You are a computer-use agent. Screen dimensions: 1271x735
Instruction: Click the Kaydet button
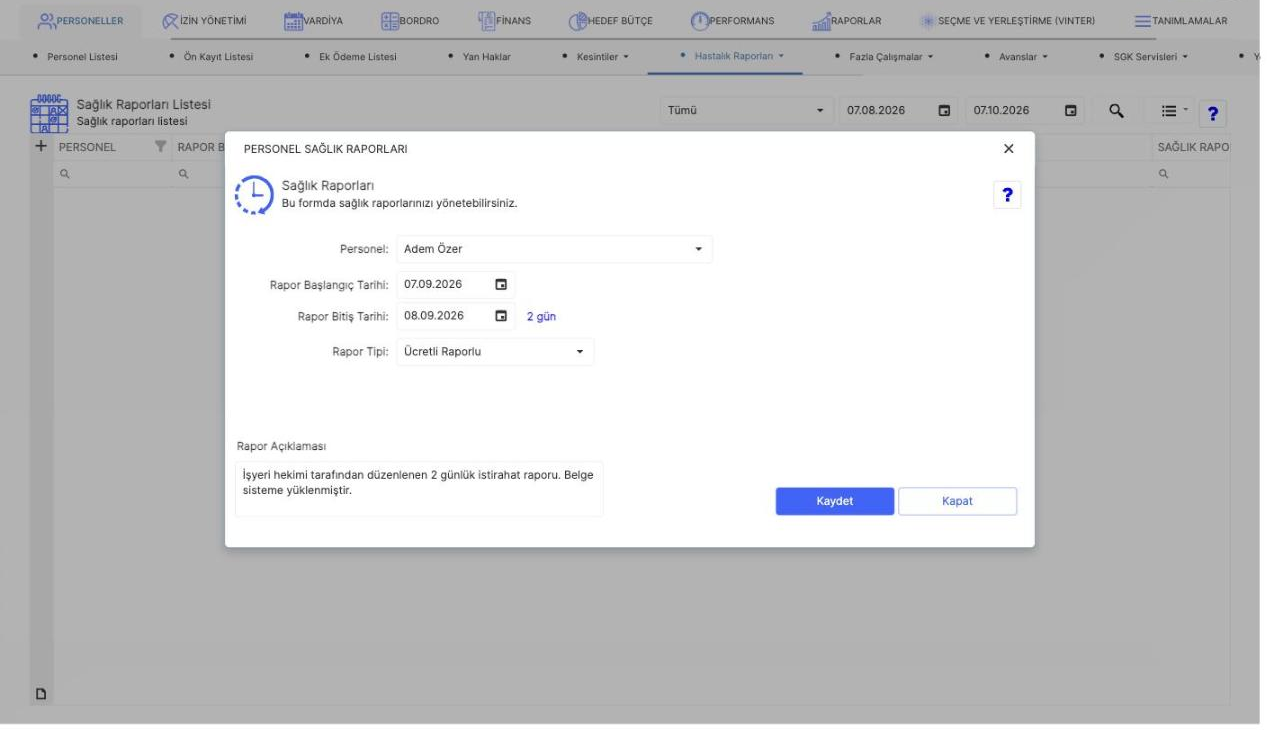tap(835, 502)
